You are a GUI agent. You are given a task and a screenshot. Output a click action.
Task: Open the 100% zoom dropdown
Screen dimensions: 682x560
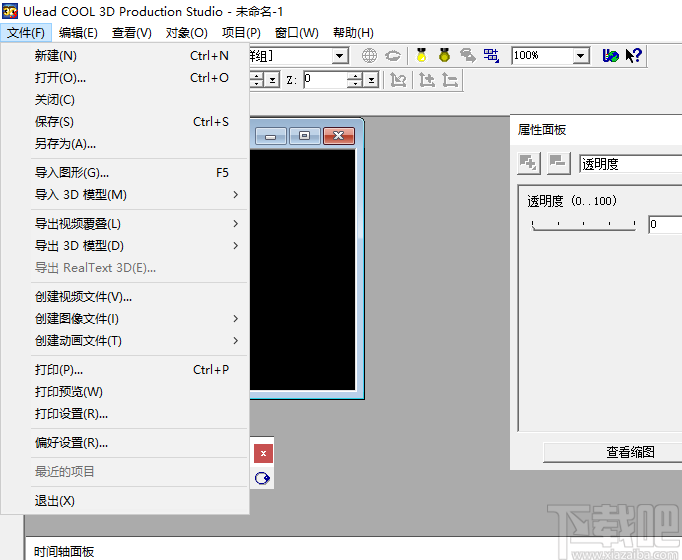(580, 56)
